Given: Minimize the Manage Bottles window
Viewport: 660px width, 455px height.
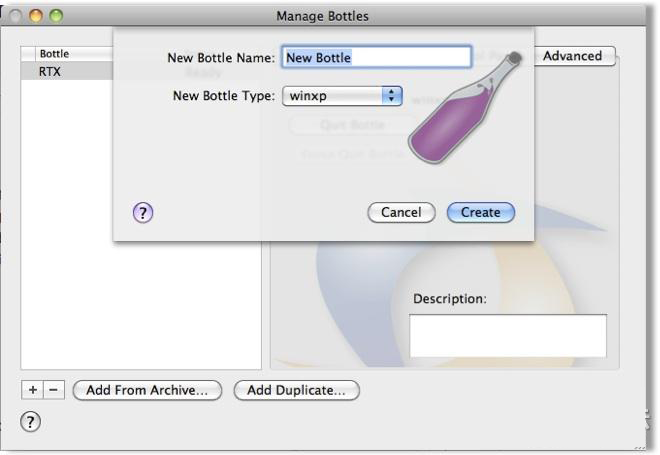Looking at the screenshot, I should pos(38,16).
